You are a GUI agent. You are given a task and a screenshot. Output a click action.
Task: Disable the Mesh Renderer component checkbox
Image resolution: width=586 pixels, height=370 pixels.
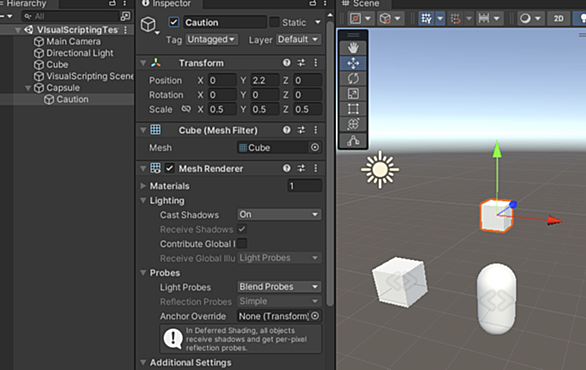point(170,168)
